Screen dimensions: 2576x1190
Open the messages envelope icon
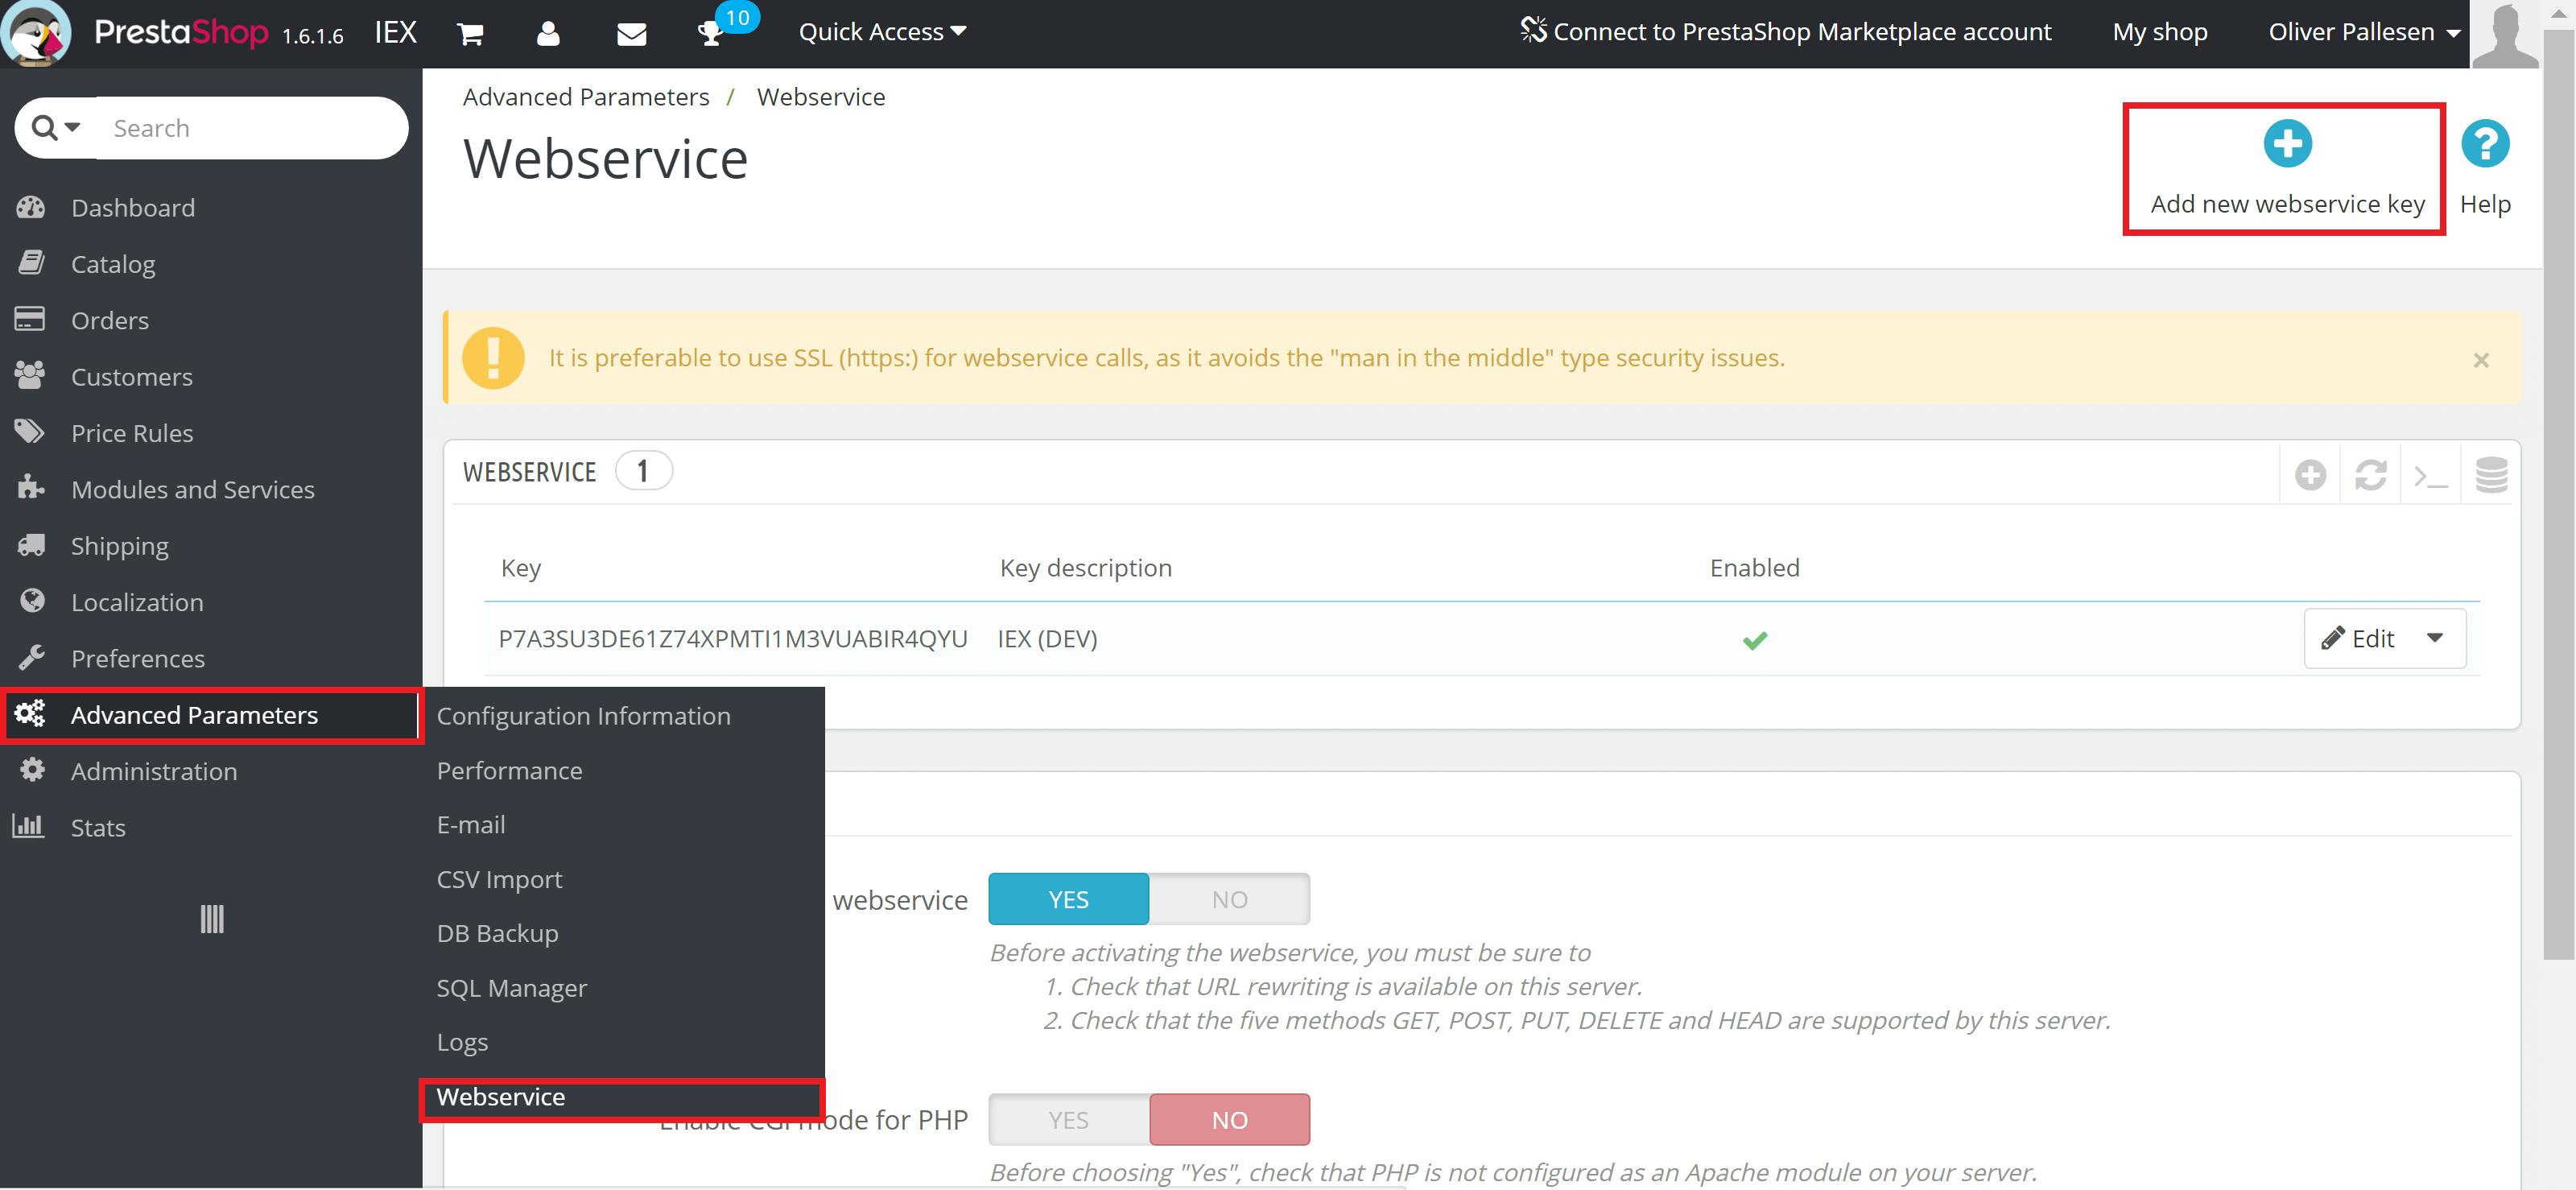click(x=631, y=35)
